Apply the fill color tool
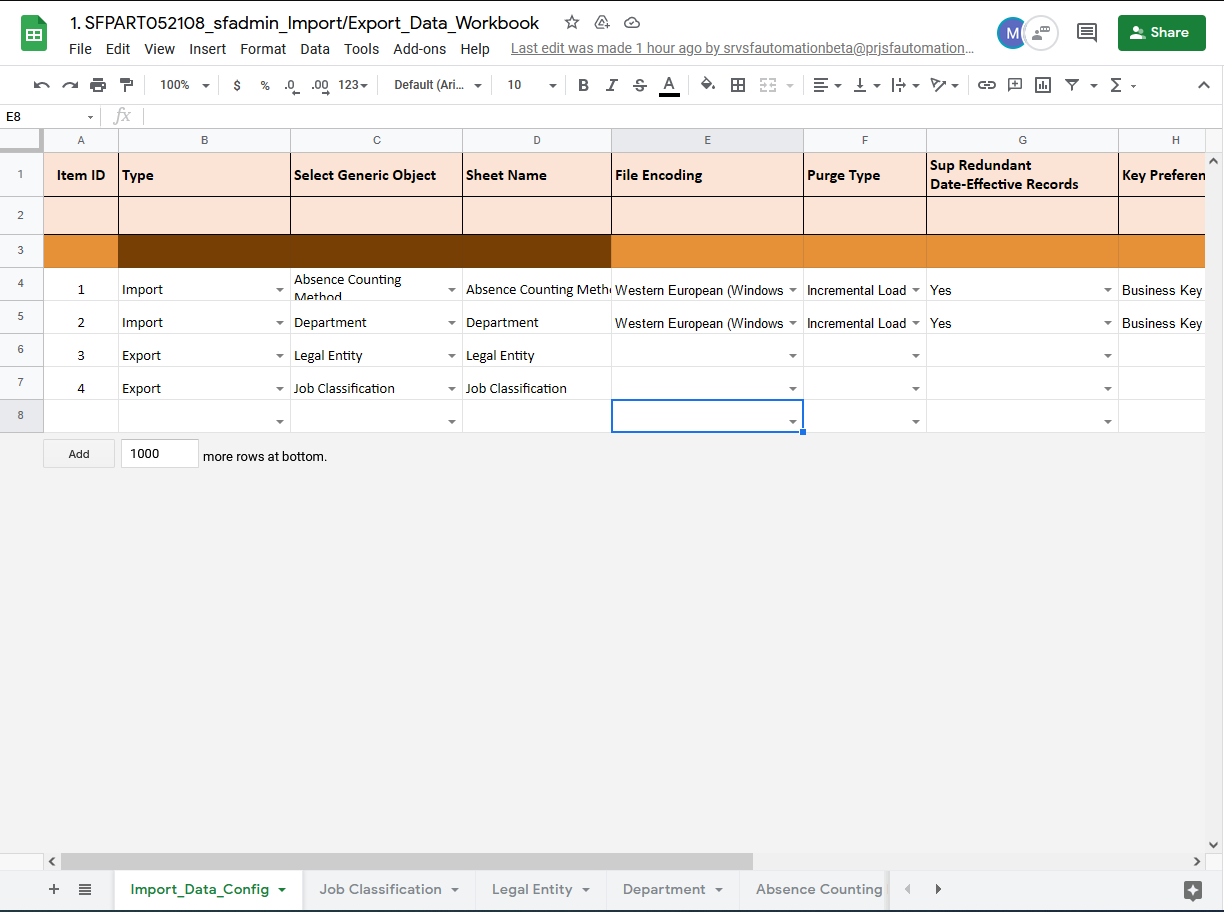Screen dimensions: 1224x912 coord(707,85)
